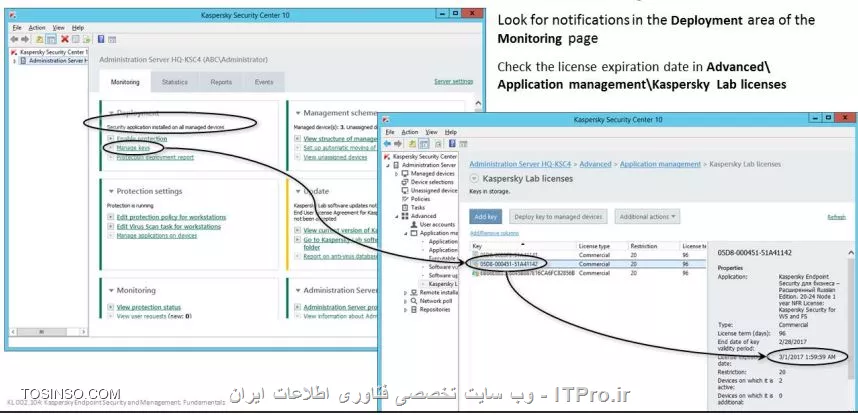This screenshot has width=858, height=415.
Task: Click the Up one level icon in the front window toolbar
Action: pos(413,143)
